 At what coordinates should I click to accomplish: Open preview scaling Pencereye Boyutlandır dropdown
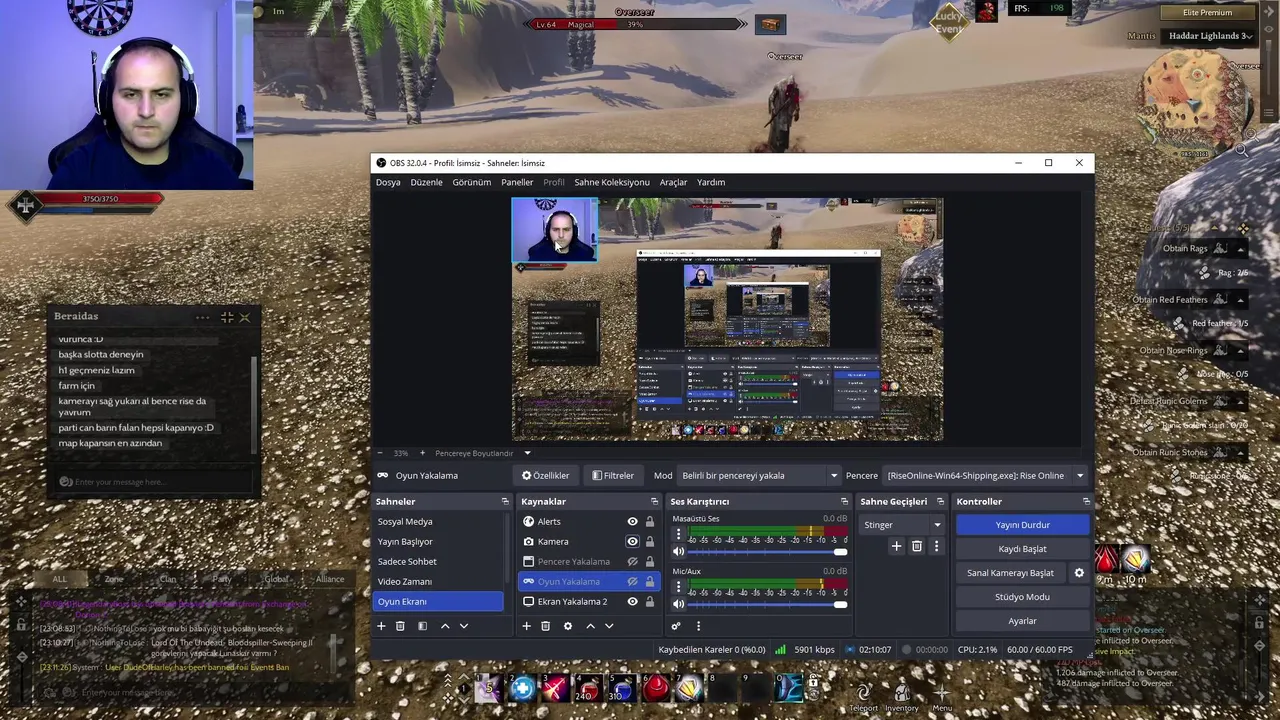(482, 453)
